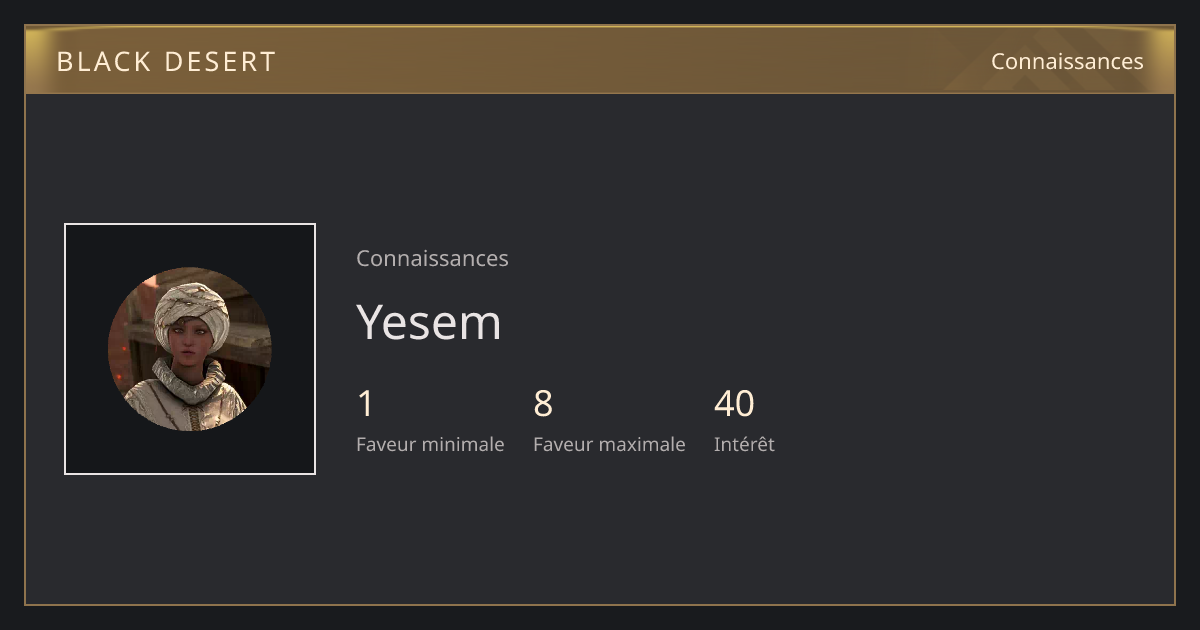1200x630 pixels.
Task: Select the grey Connaissances label above the name
Action: tap(432, 258)
